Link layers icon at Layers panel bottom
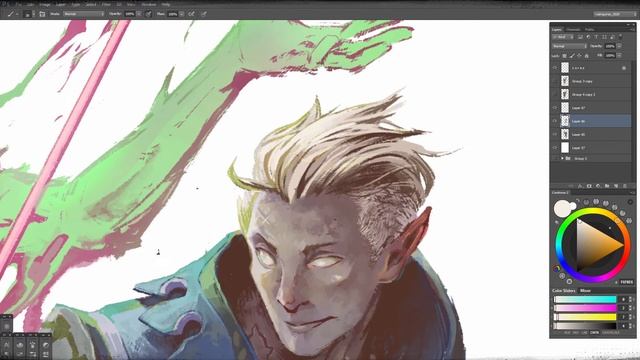 571,186
